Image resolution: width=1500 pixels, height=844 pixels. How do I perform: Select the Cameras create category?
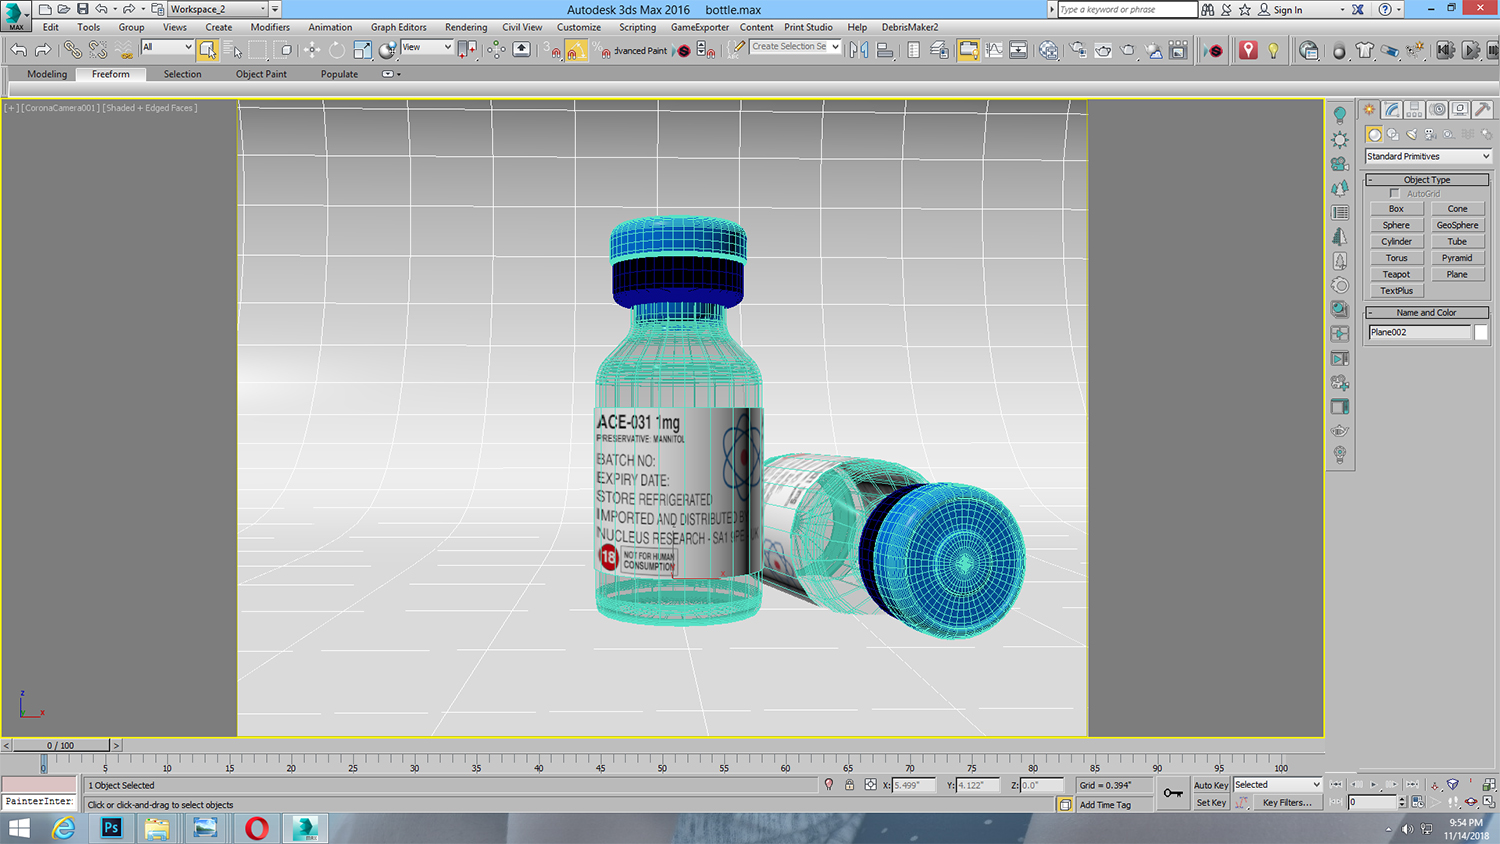click(1430, 134)
